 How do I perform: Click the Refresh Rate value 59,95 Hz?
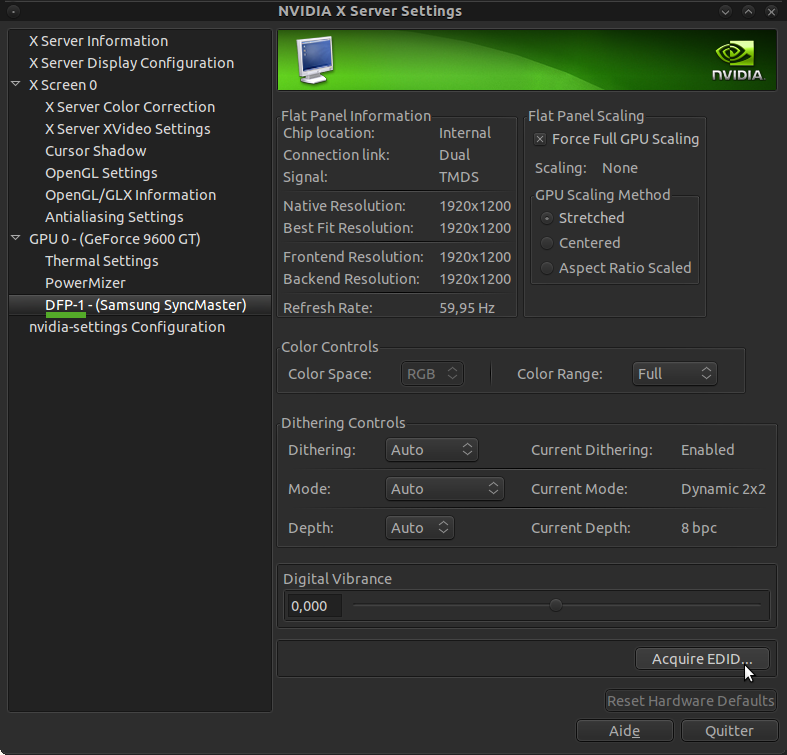467,308
